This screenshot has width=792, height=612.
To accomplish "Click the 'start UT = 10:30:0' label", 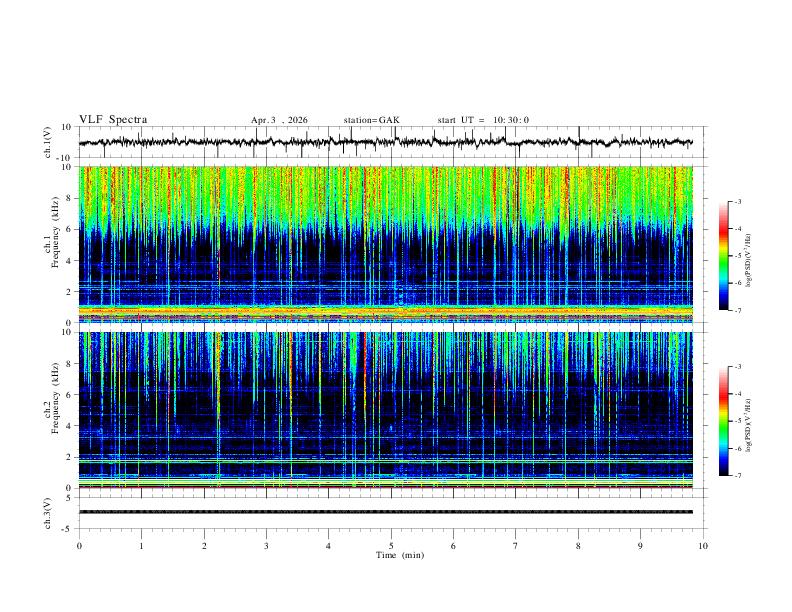I will click(x=483, y=120).
